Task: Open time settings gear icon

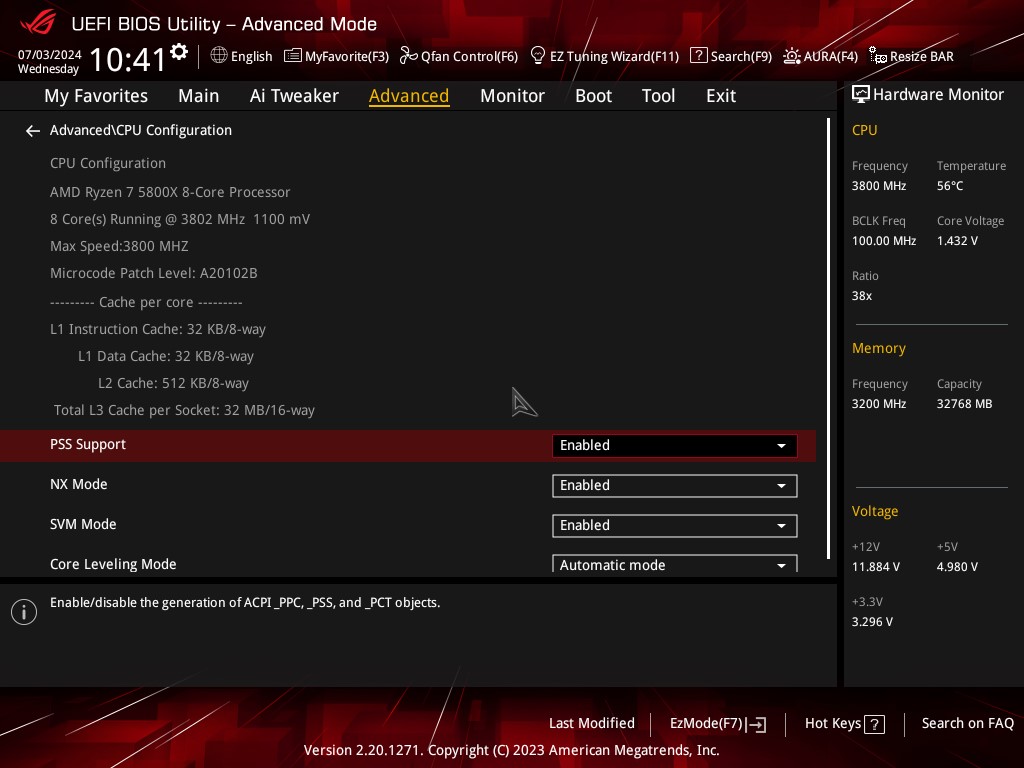Action: pyautogui.click(x=179, y=51)
